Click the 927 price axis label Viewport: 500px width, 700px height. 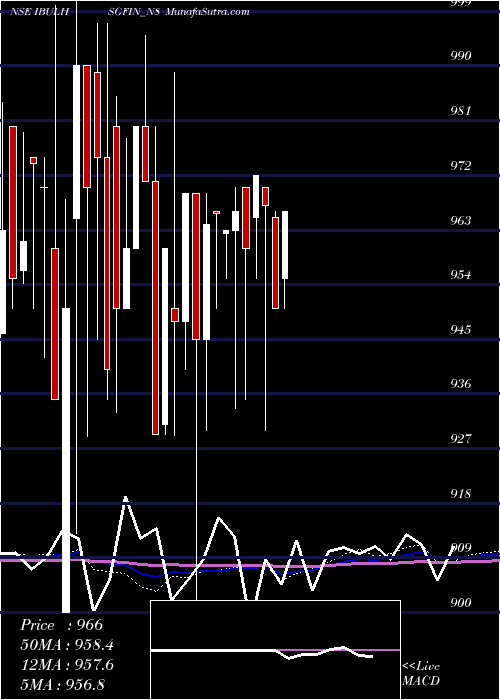coord(460,438)
